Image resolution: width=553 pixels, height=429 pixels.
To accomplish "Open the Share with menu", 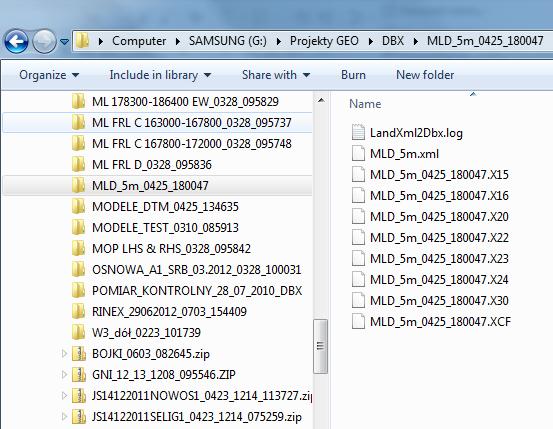I will 276,75.
